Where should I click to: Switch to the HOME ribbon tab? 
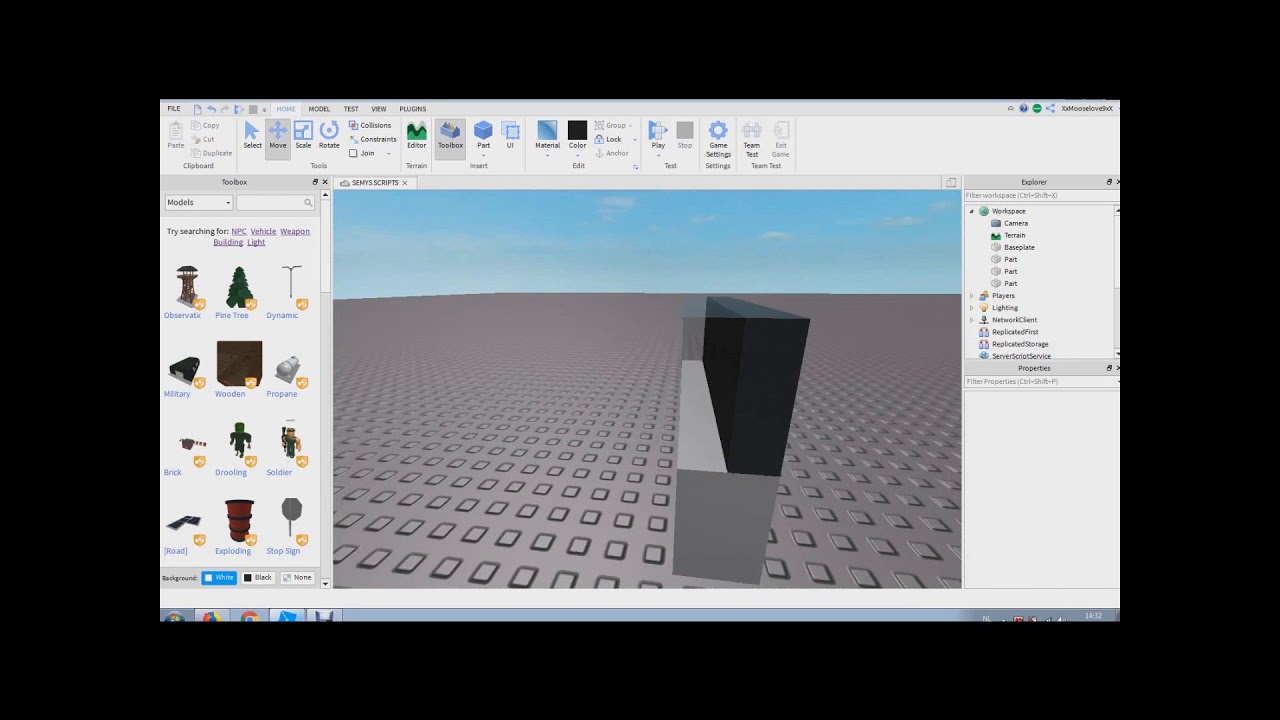[286, 108]
